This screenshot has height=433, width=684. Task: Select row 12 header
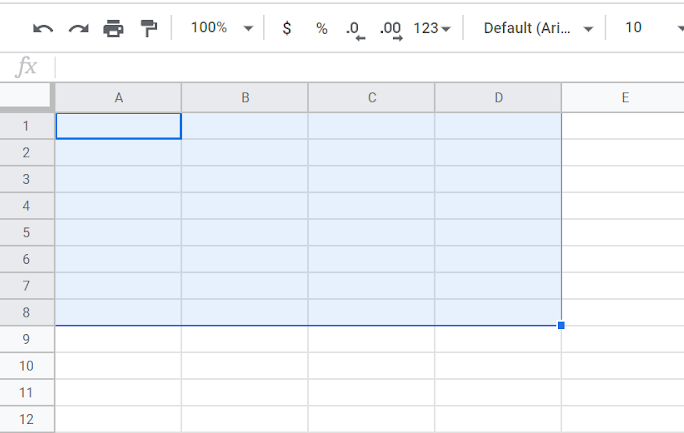pos(27,419)
